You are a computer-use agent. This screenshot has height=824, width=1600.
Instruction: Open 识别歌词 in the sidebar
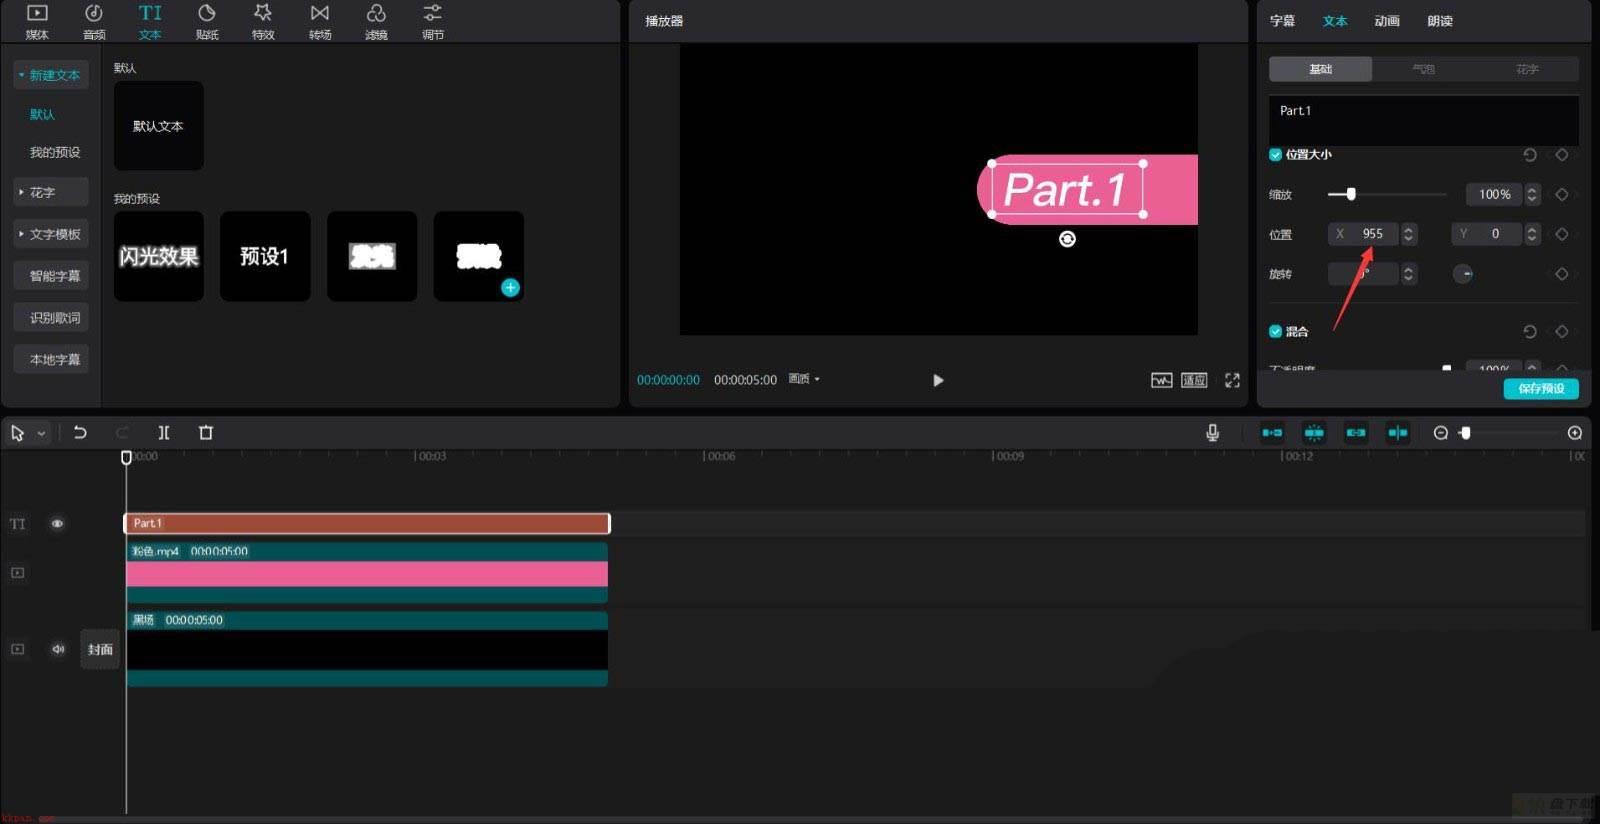coord(51,318)
